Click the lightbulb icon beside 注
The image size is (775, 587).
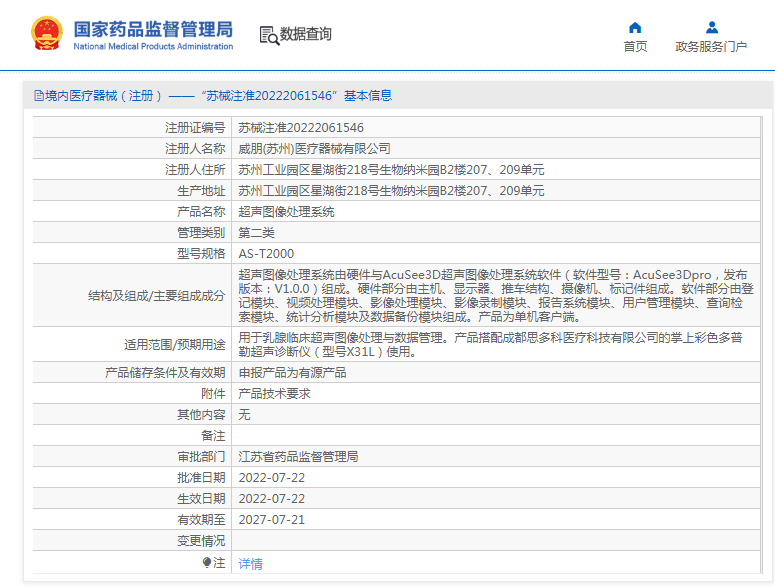pos(207,562)
